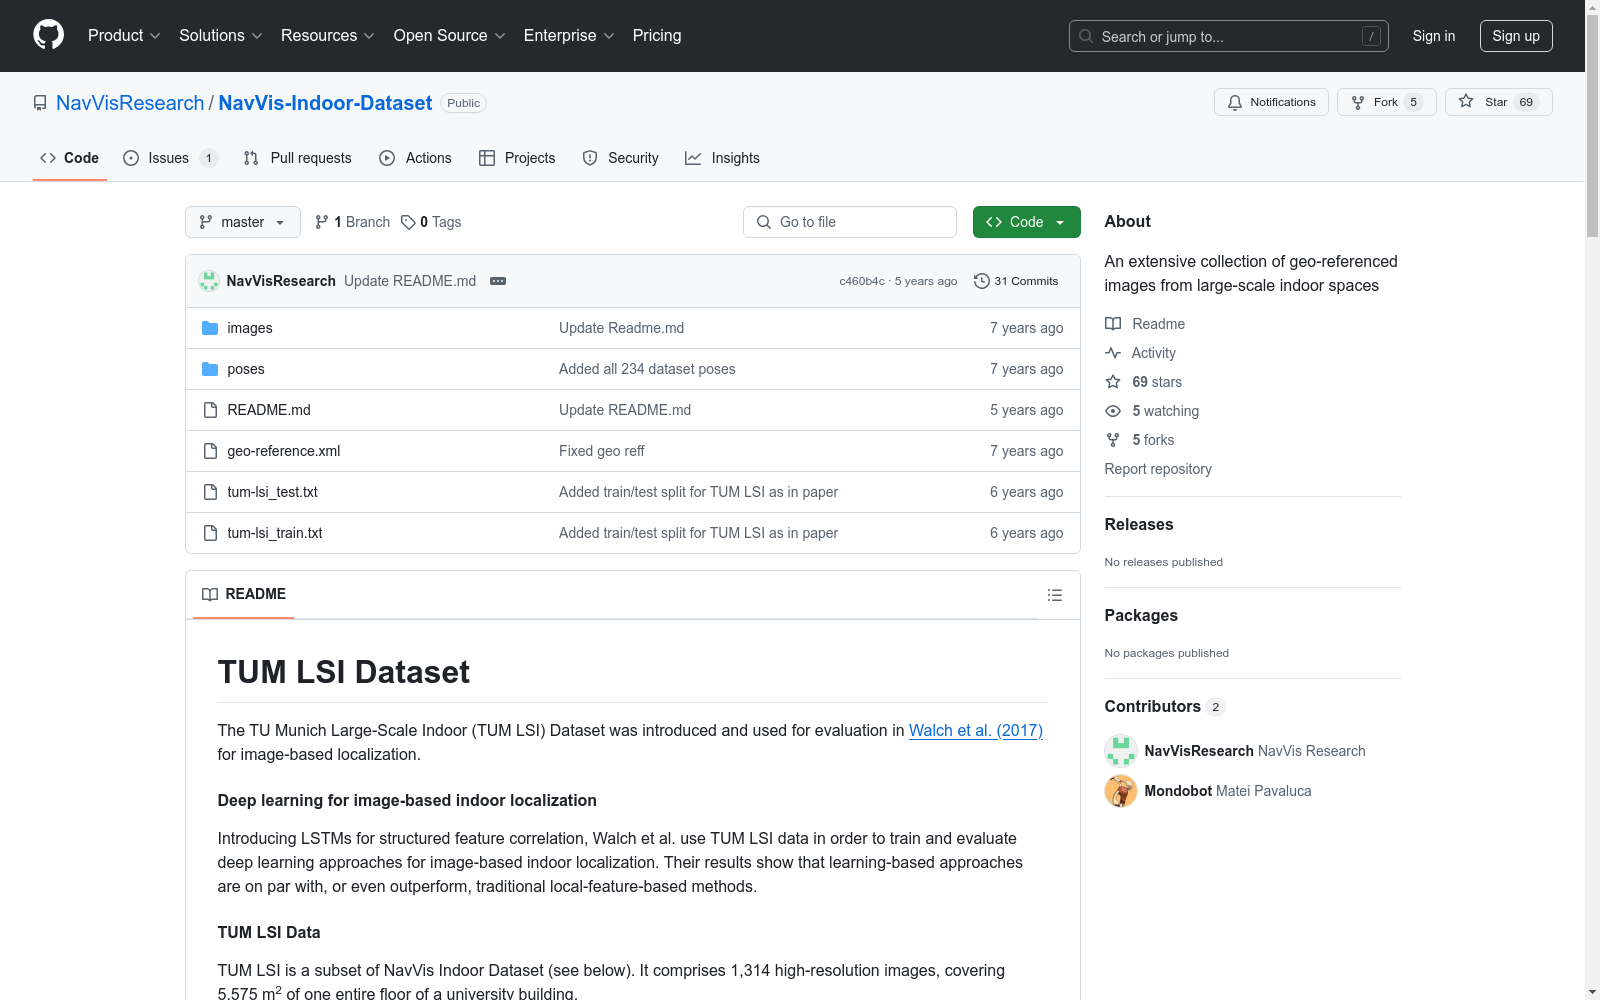This screenshot has width=1600, height=1000.
Task: Click the NavVis-Indoor-Dataset repository name
Action: coord(325,103)
